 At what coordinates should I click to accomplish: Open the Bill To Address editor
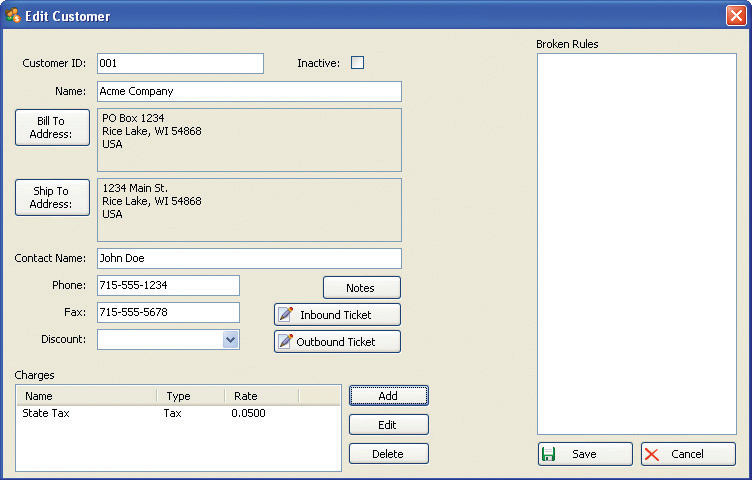pyautogui.click(x=52, y=128)
